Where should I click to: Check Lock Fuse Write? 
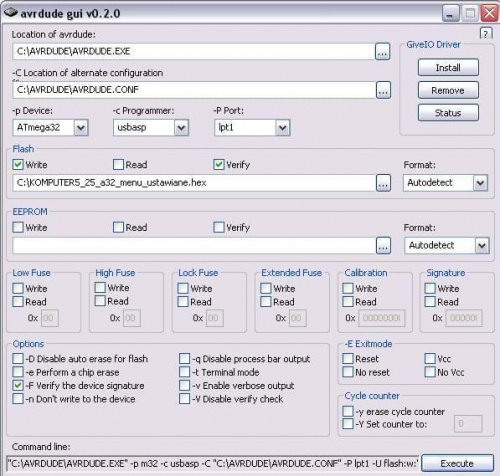pos(183,288)
